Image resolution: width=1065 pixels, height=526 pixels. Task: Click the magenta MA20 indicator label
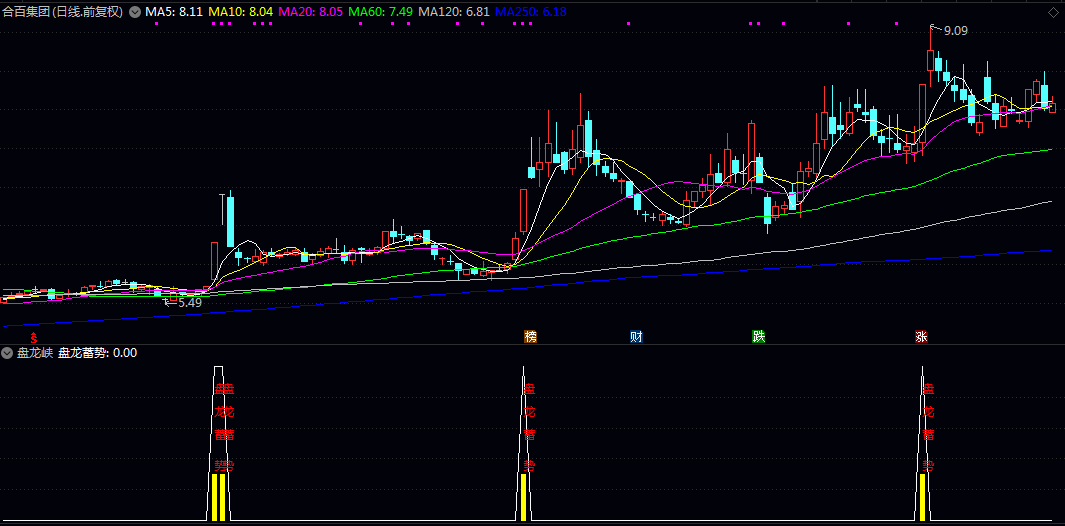pyautogui.click(x=310, y=12)
